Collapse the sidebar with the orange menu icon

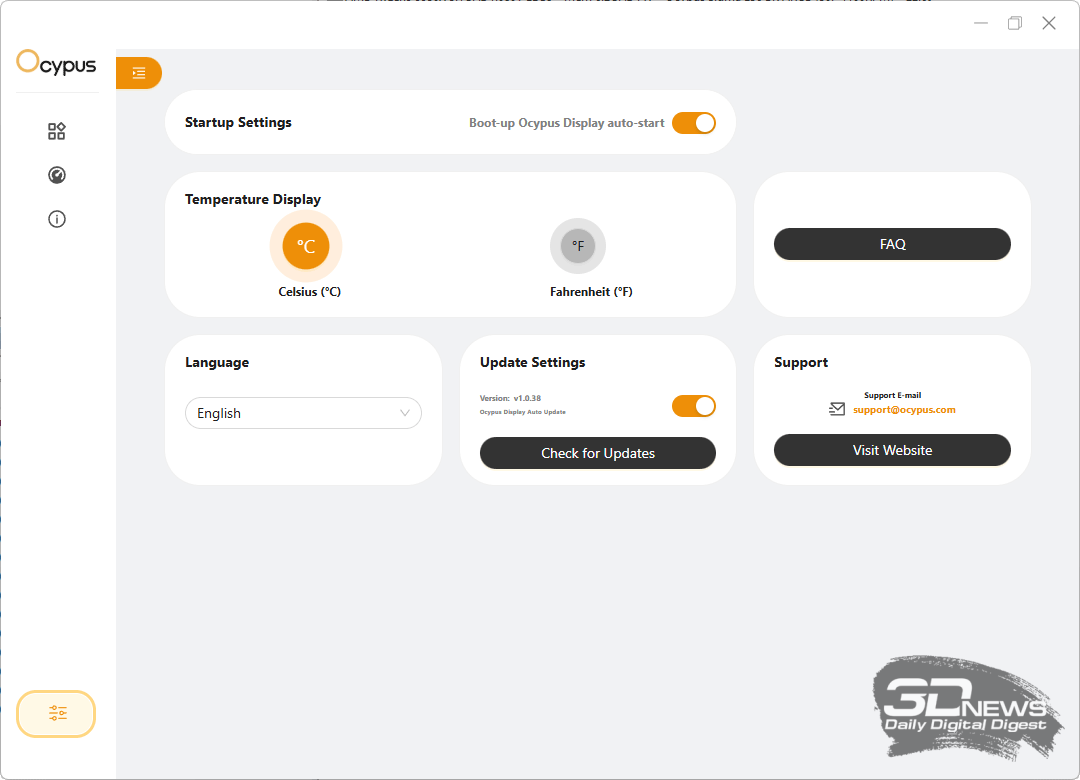(139, 73)
